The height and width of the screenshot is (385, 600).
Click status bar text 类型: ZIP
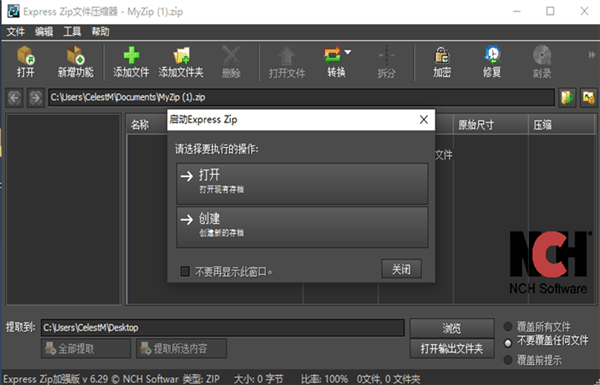pyautogui.click(x=201, y=379)
